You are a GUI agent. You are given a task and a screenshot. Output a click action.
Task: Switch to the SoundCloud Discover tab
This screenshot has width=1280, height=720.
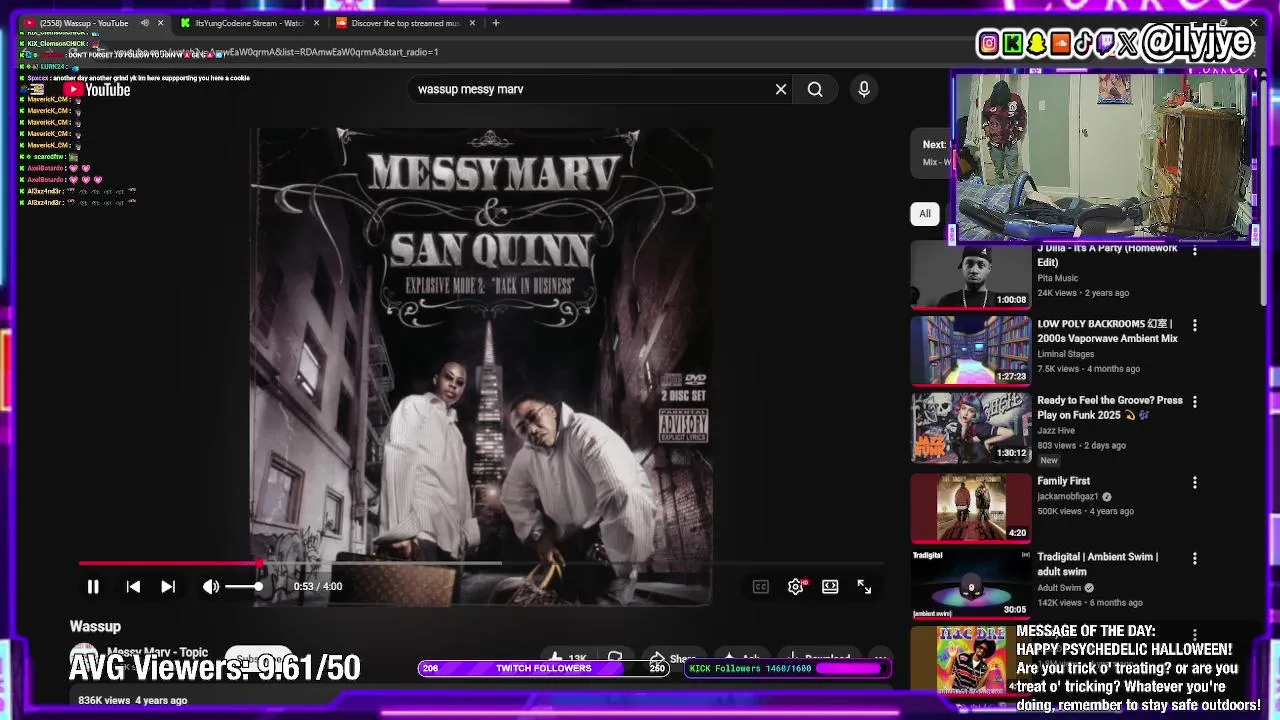click(x=405, y=23)
